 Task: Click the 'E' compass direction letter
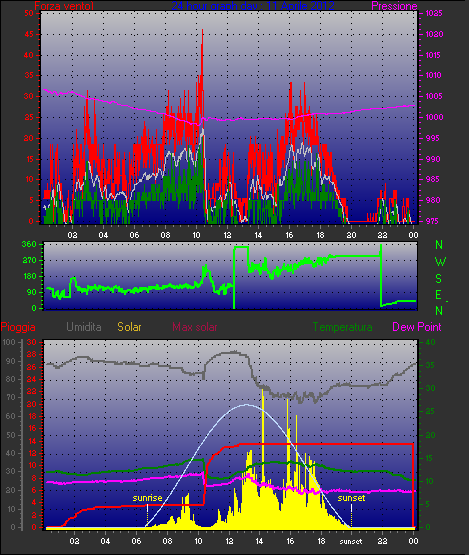point(438,294)
